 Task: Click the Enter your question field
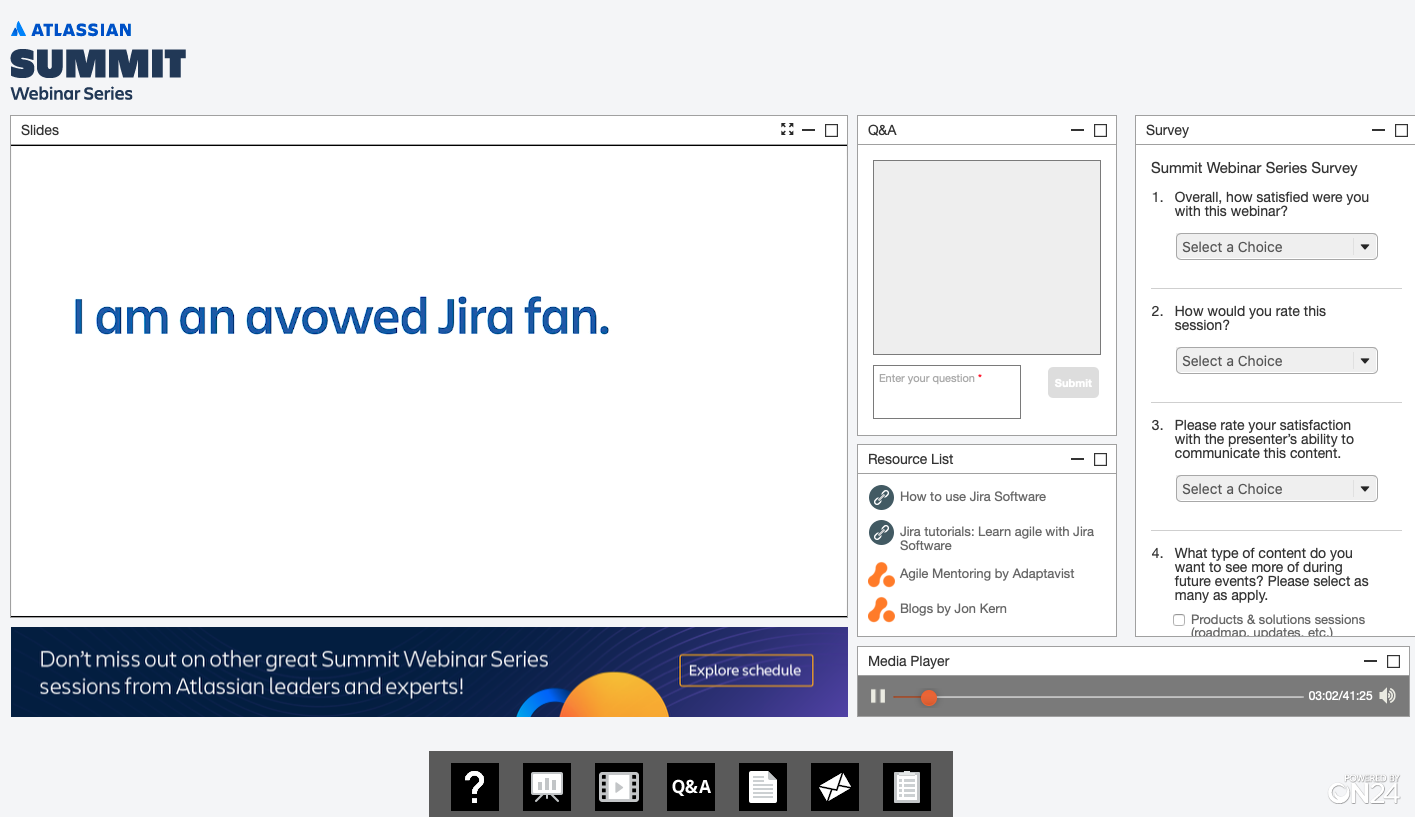947,392
